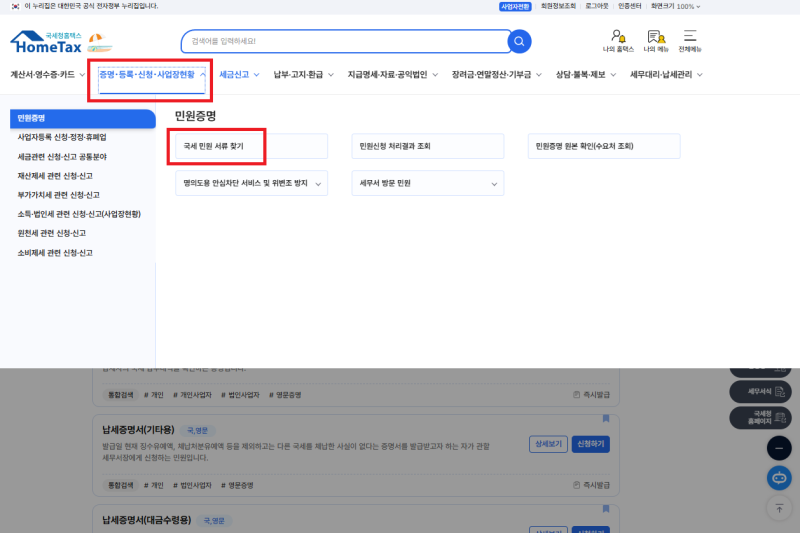Image resolution: width=800 pixels, height=533 pixels.
Task: Open 증명·등록·신청·사업장현황 menu
Action: pyautogui.click(x=152, y=74)
